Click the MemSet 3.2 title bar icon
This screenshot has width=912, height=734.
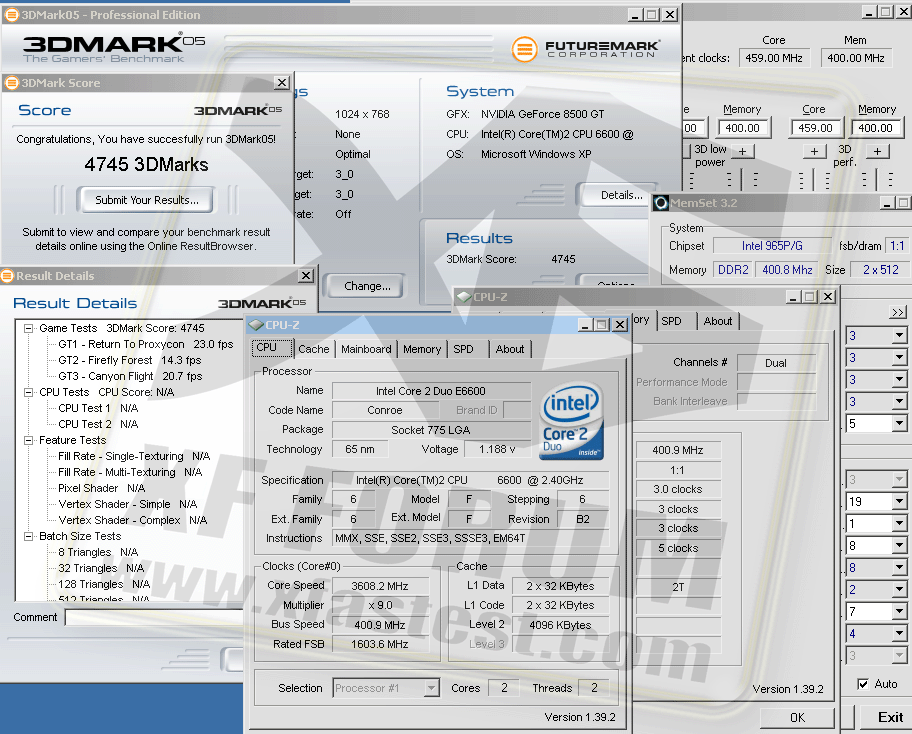tap(660, 203)
